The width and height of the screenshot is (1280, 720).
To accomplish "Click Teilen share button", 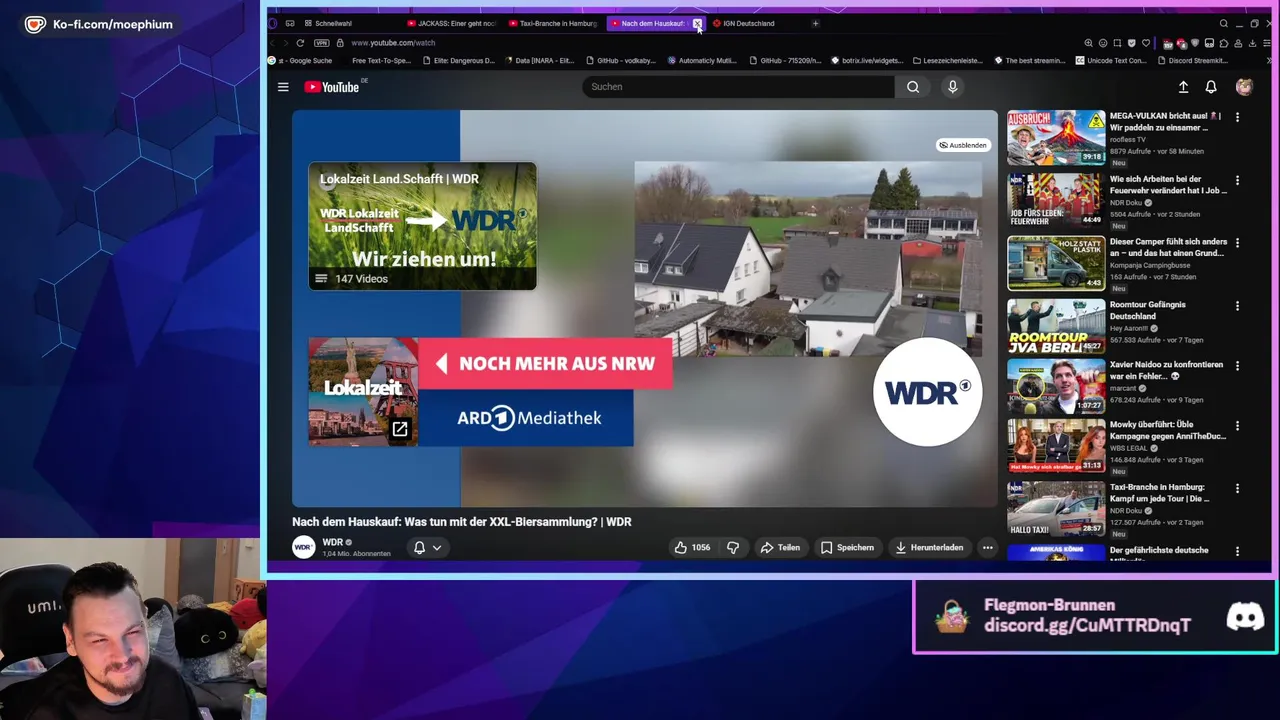I will pyautogui.click(x=780, y=547).
